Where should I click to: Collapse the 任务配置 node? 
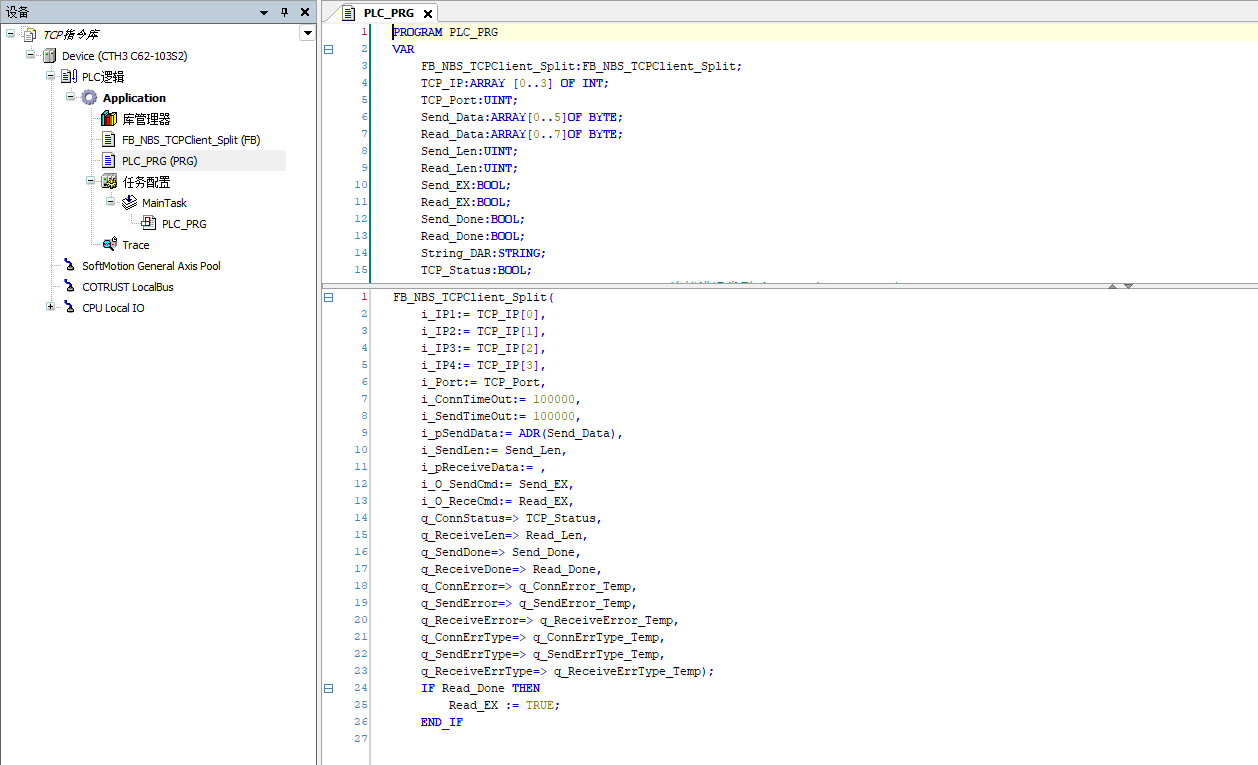[90, 181]
